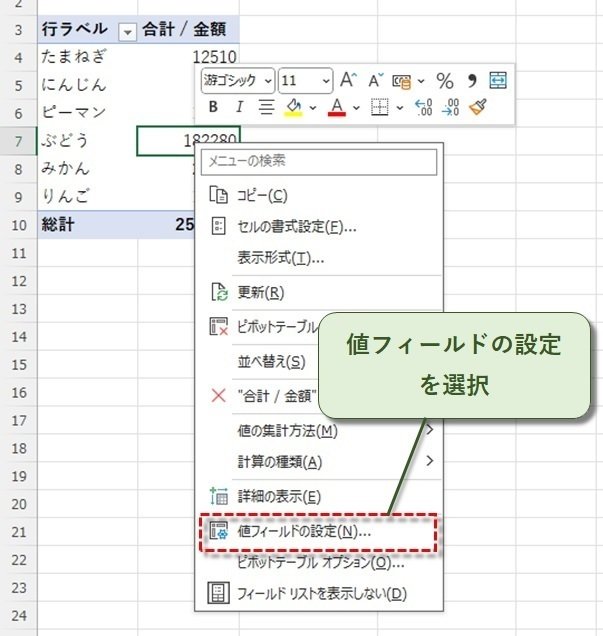
Task: Select the 総計 total row label
Action: 88,225
